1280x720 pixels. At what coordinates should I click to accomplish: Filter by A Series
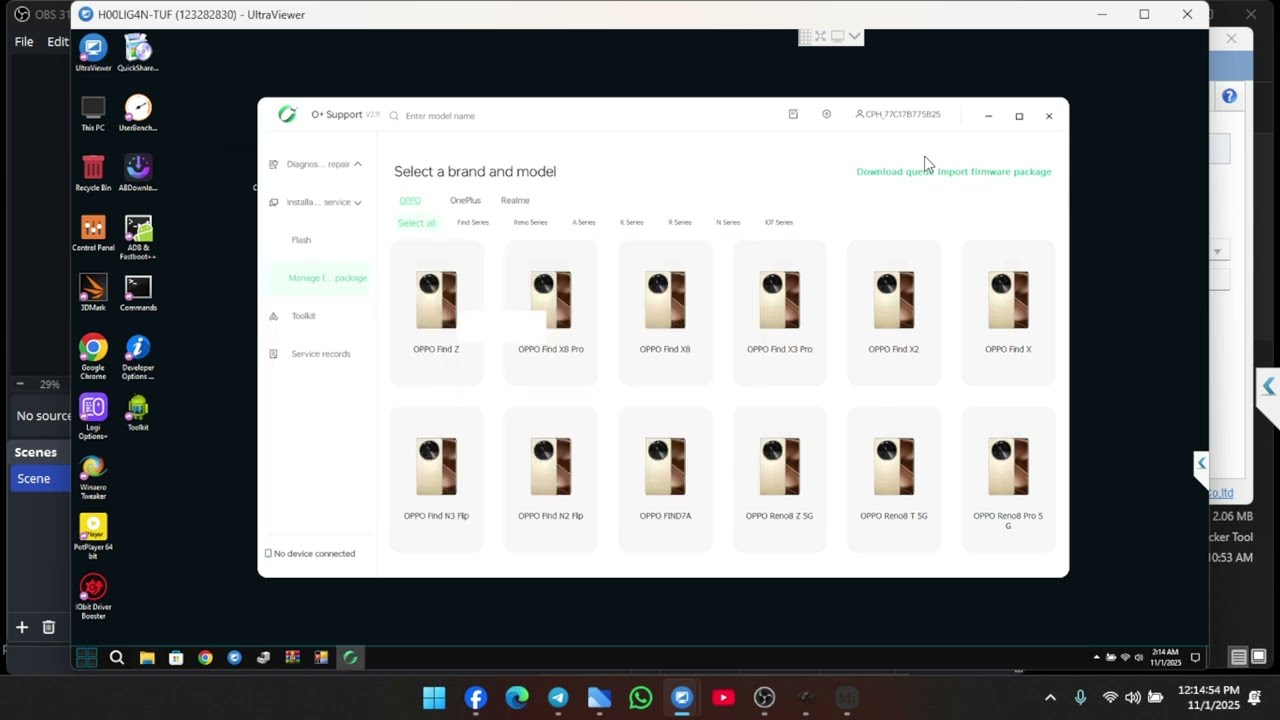click(x=583, y=222)
